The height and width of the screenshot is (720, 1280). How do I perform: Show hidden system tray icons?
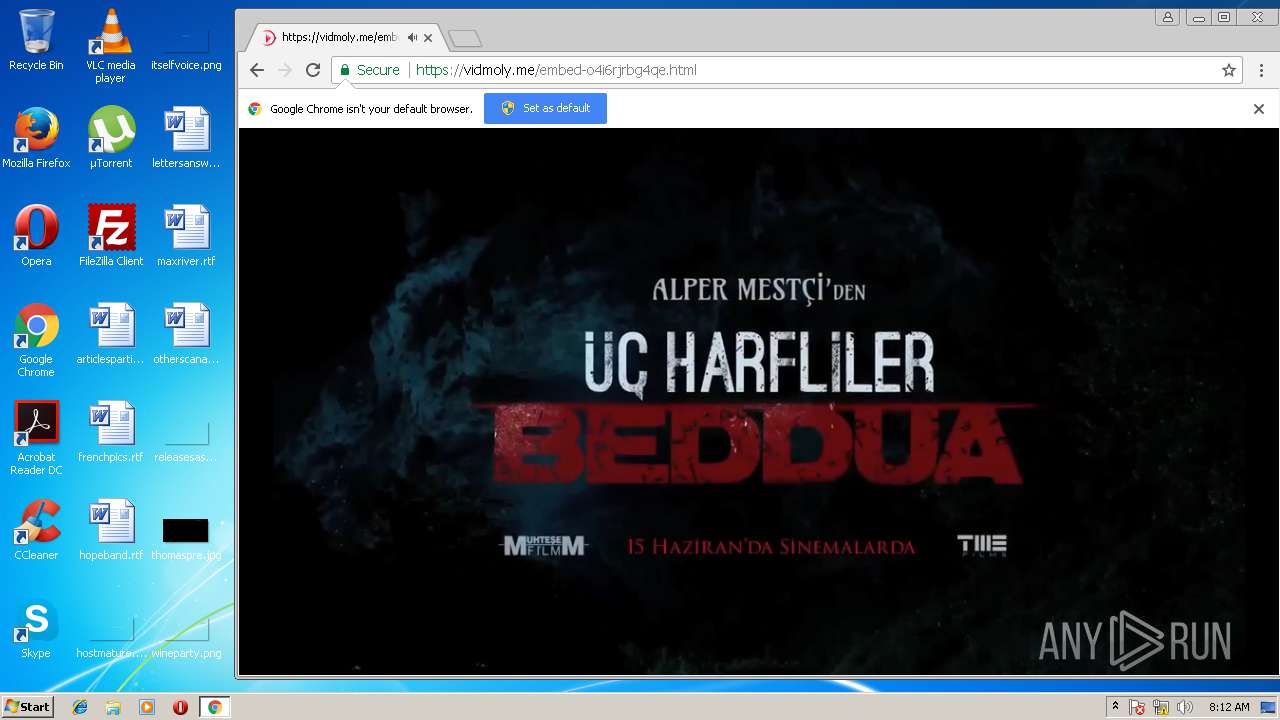pyautogui.click(x=1115, y=707)
